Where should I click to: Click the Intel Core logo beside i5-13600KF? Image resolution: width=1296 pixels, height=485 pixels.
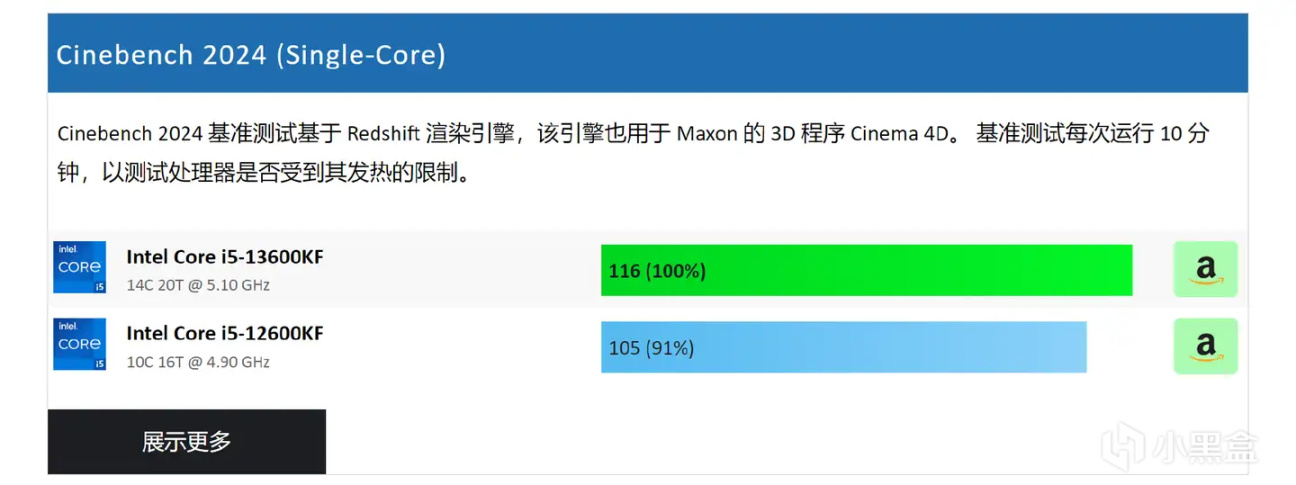(x=79, y=267)
